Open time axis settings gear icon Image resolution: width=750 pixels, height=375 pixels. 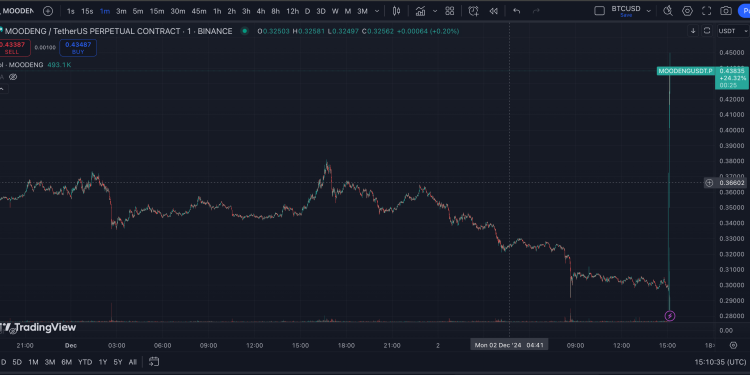(x=733, y=345)
